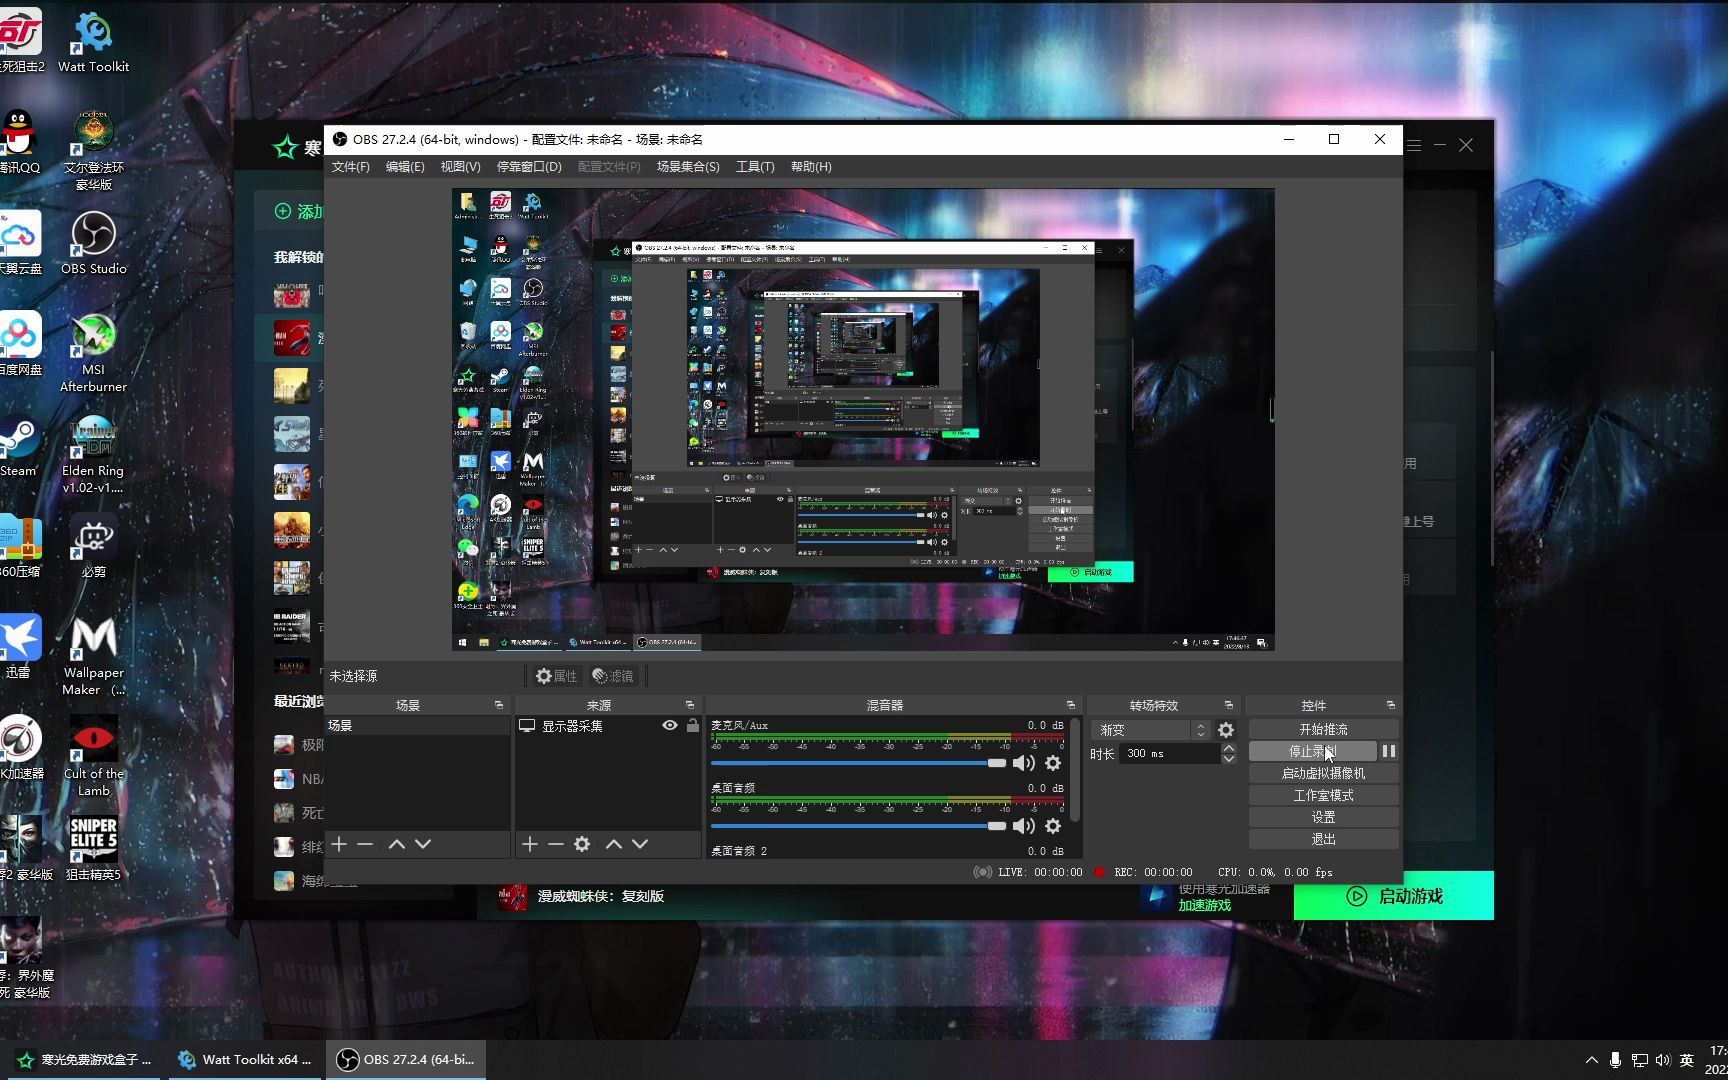Click the 开始推流 start streaming button
The image size is (1728, 1080).
click(x=1323, y=729)
